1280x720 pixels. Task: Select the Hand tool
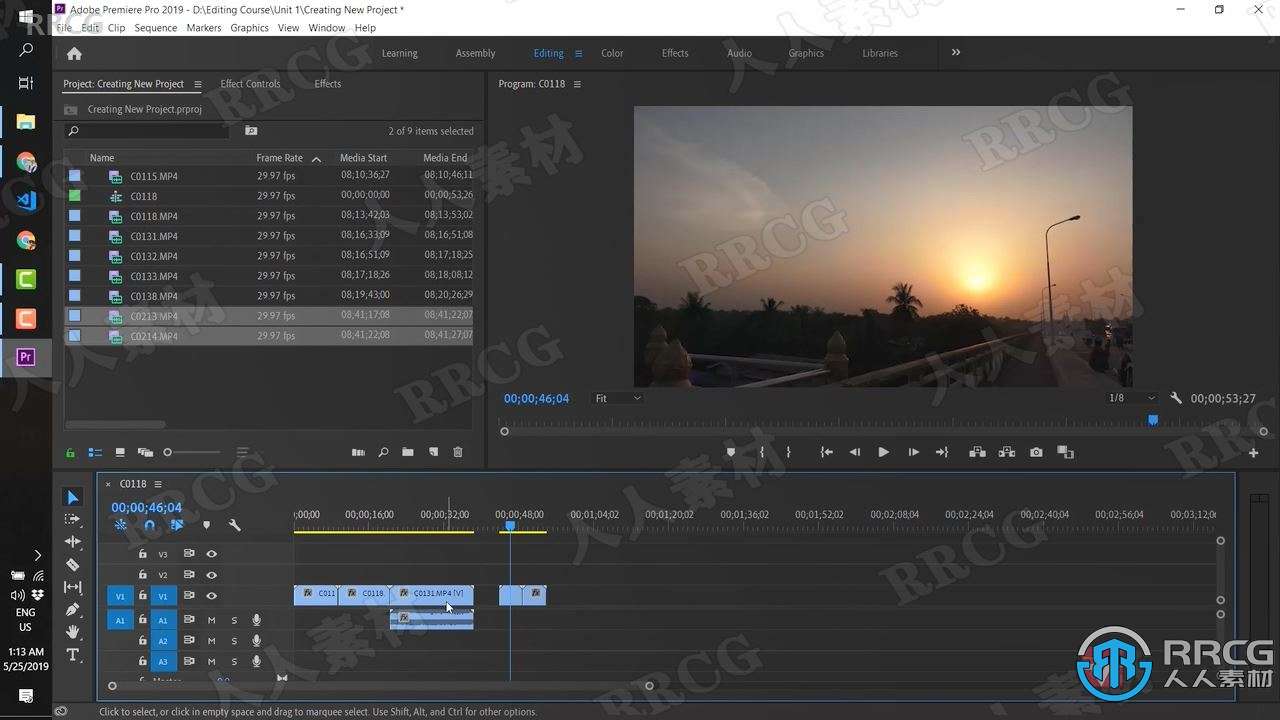click(73, 632)
